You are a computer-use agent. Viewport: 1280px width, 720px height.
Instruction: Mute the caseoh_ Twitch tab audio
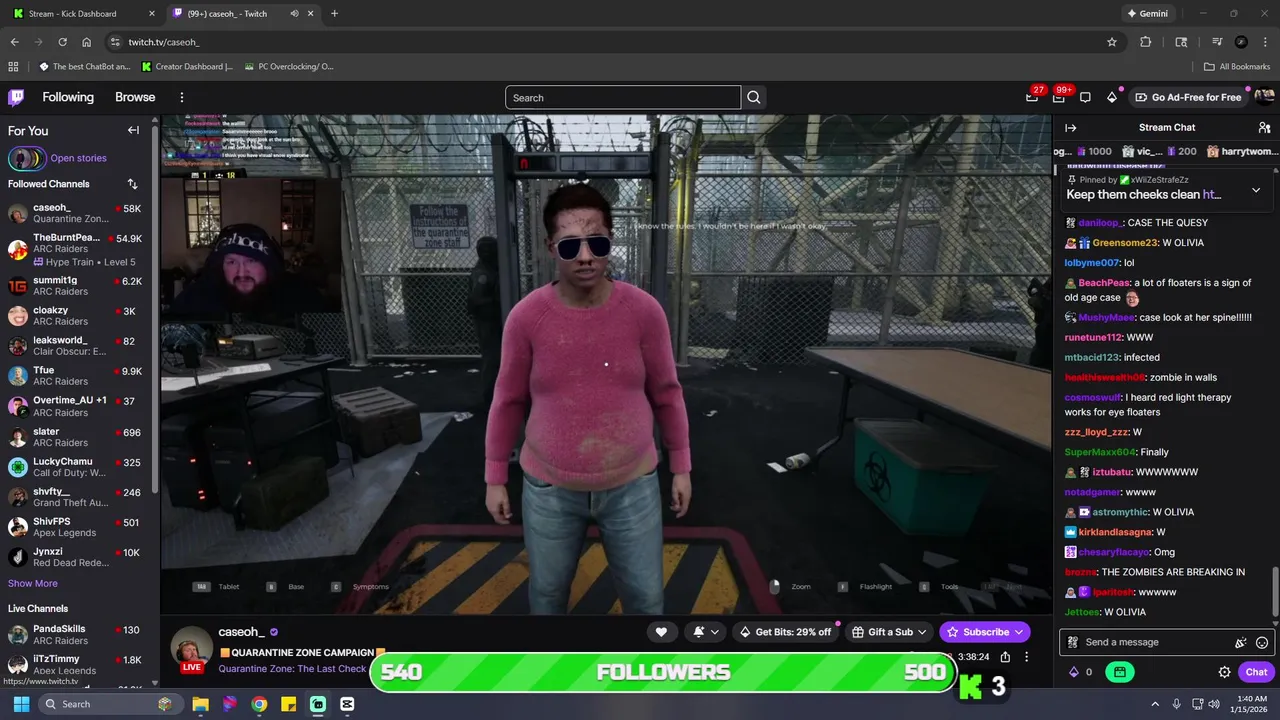tap(294, 14)
